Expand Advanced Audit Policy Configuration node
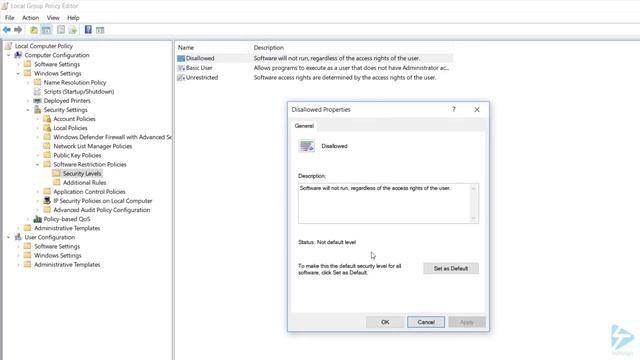 38,210
